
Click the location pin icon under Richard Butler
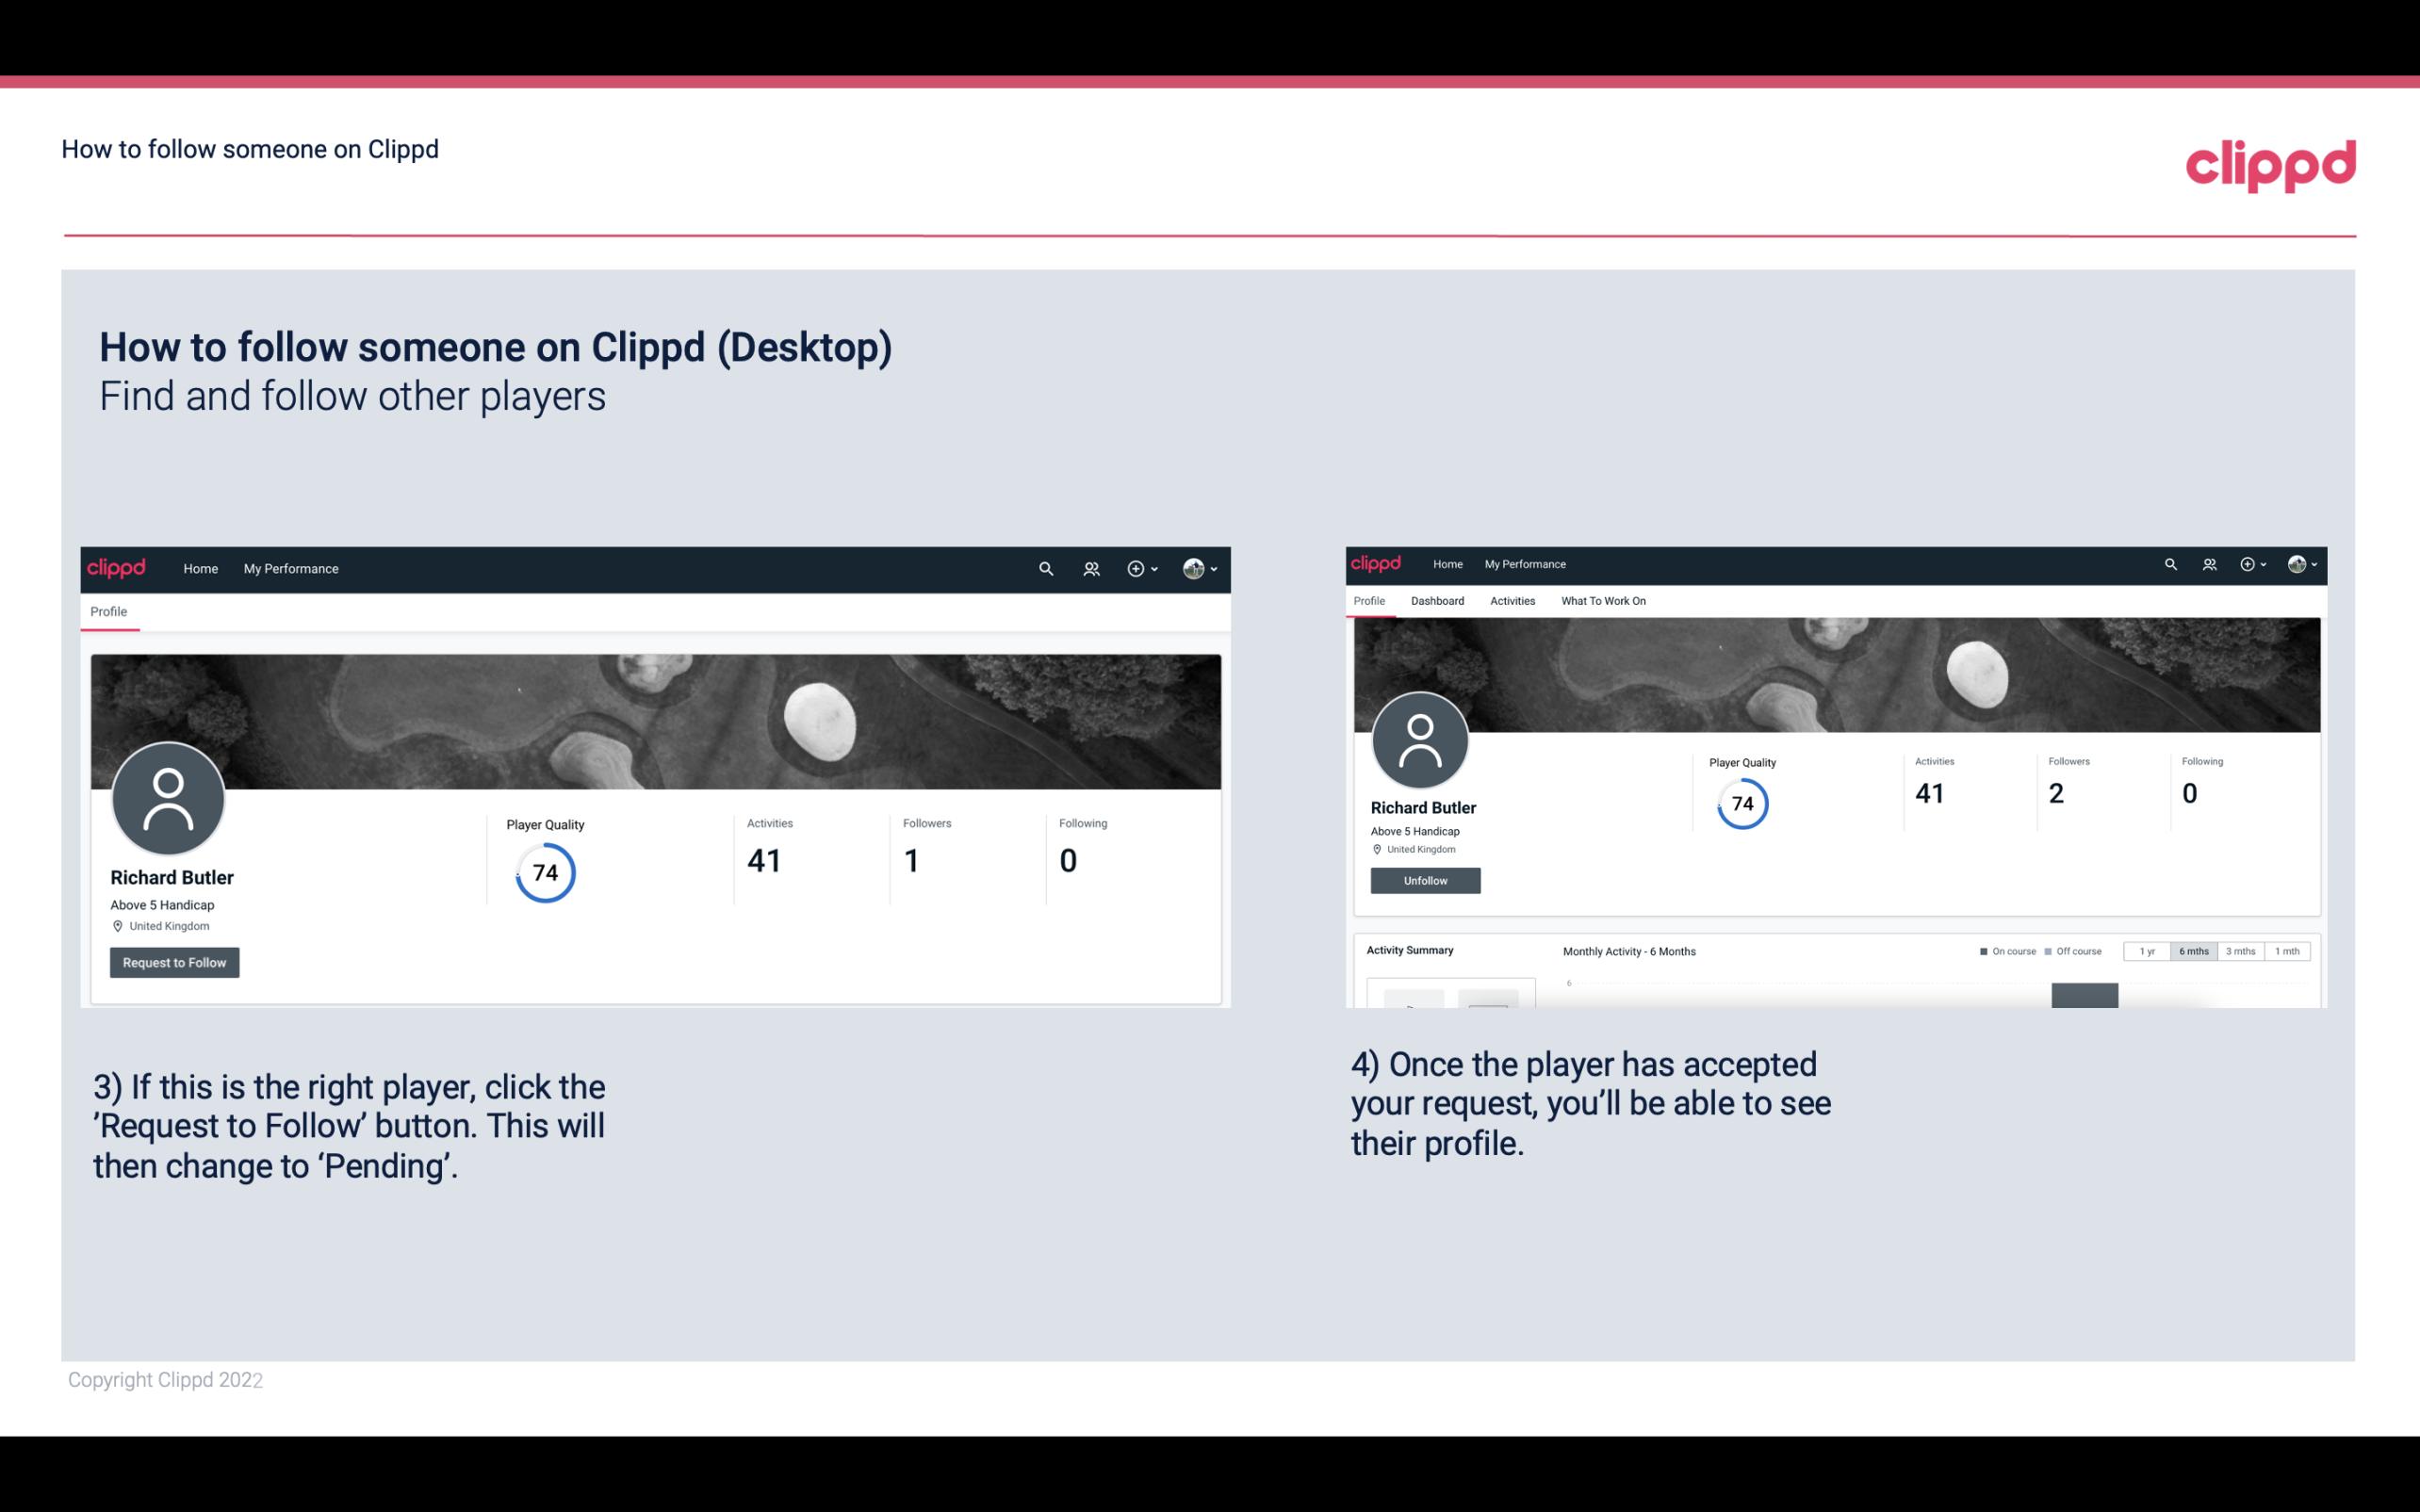coord(119,925)
